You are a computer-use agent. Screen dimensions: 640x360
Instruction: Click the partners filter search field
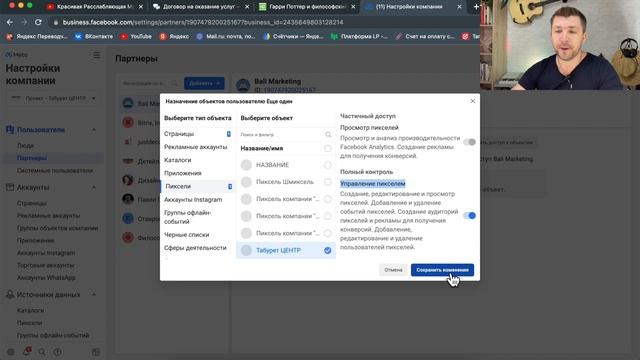click(149, 83)
